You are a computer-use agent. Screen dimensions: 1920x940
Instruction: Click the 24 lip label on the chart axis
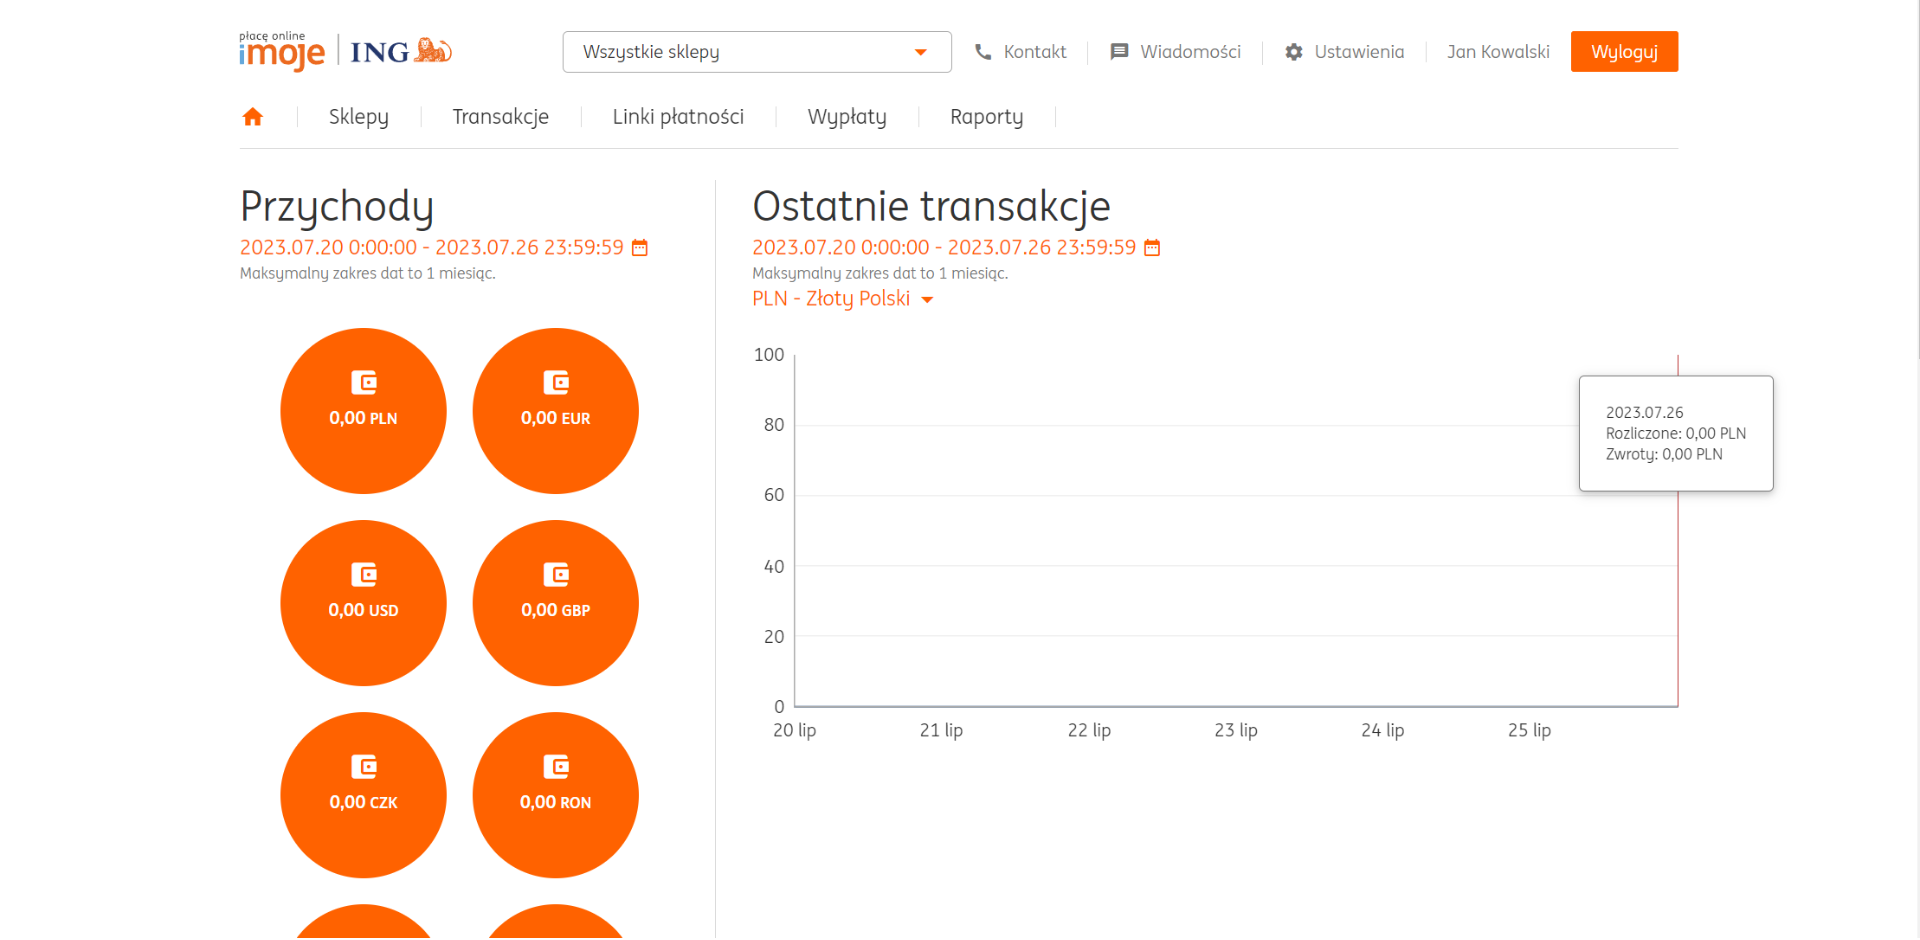point(1383,730)
